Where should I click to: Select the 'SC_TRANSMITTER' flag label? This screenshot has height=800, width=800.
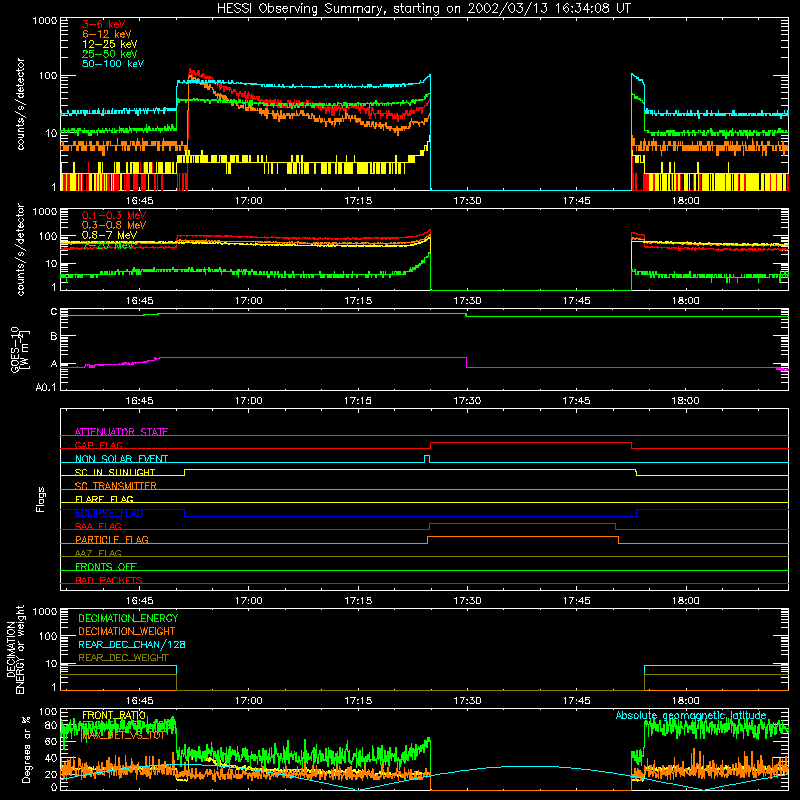click(x=115, y=486)
